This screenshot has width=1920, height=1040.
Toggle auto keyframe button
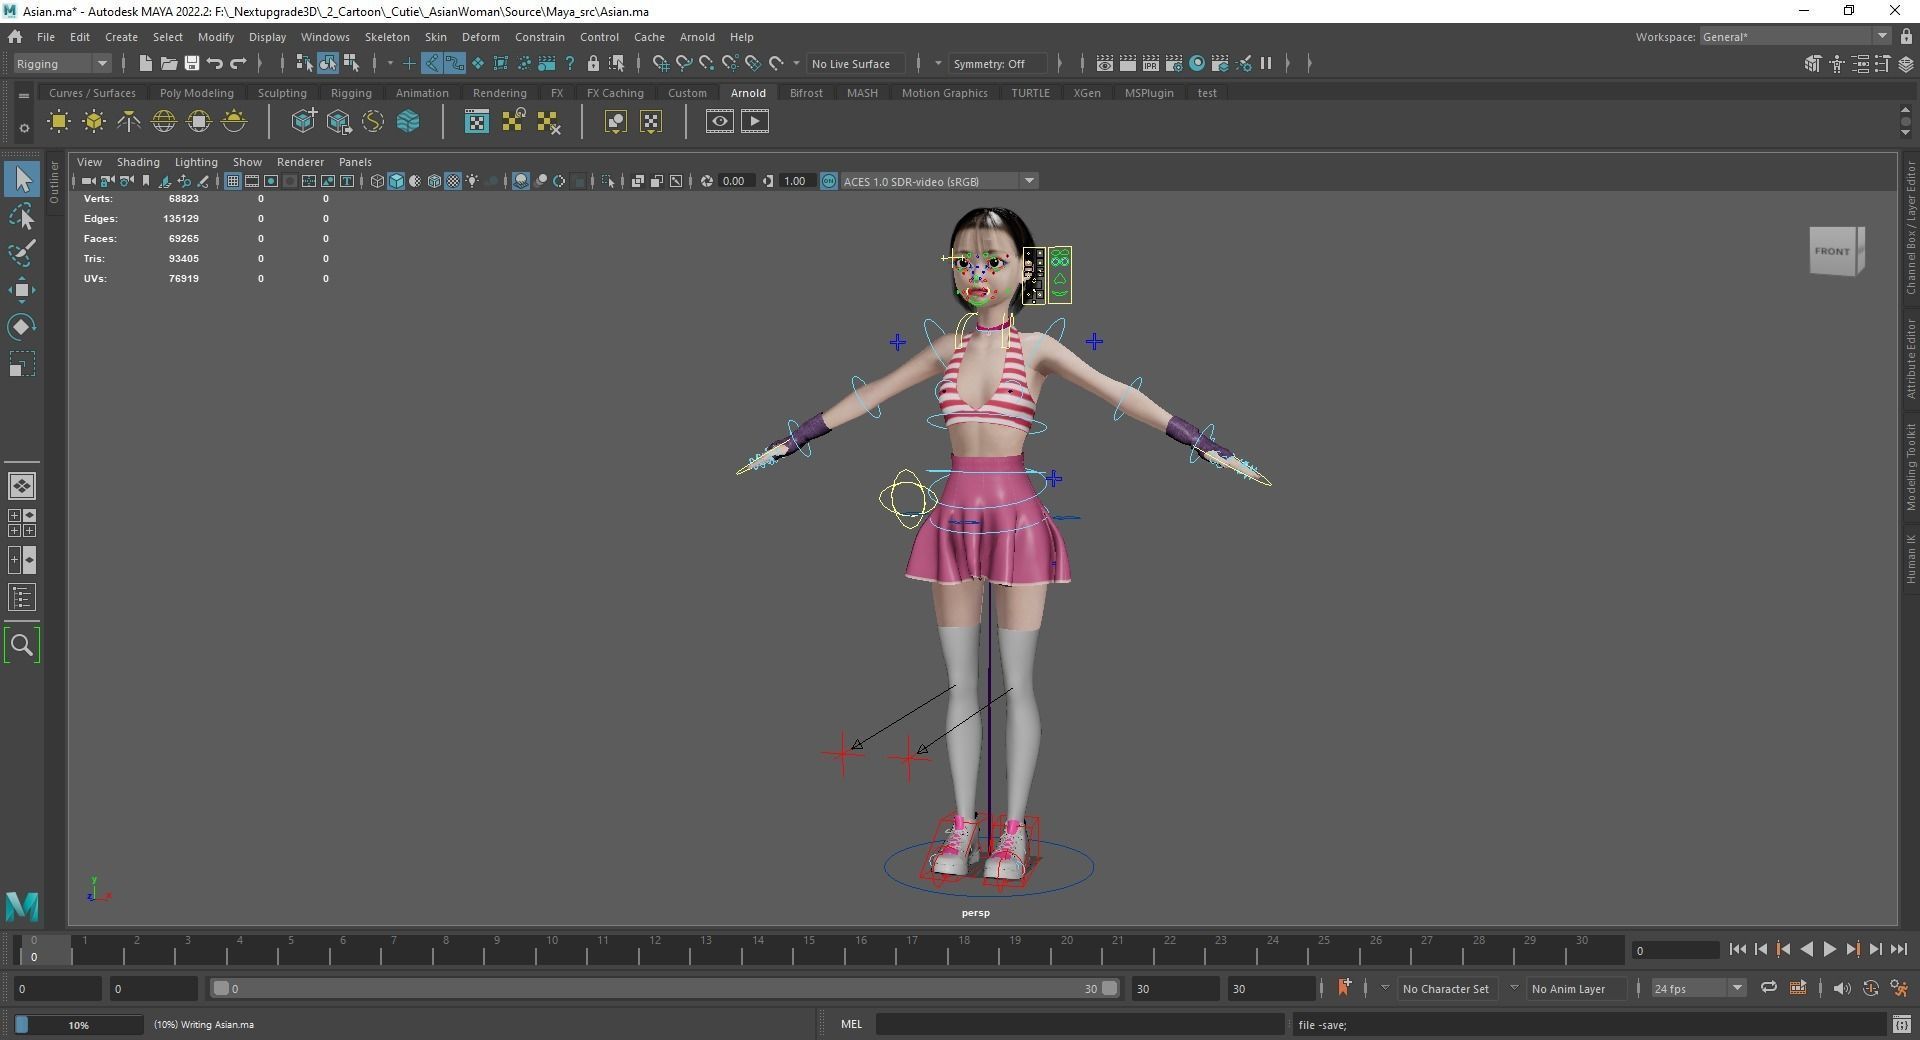1870,988
